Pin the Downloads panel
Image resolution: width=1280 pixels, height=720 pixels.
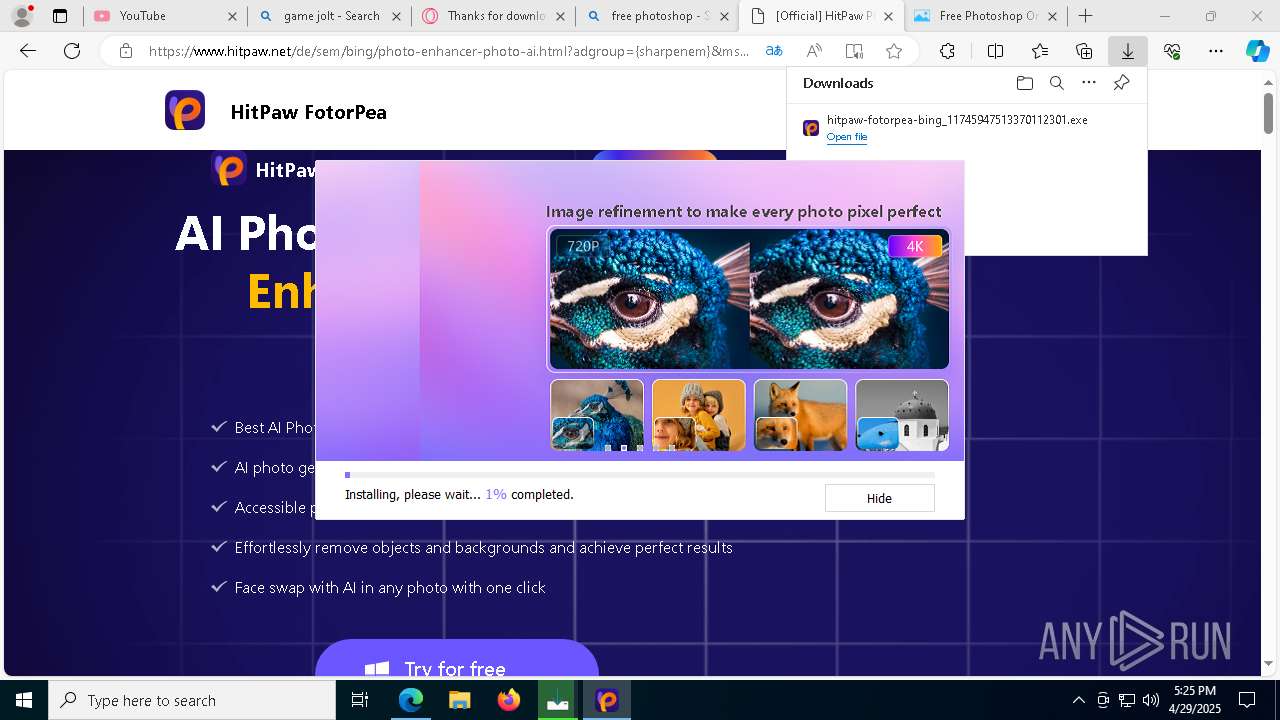point(1121,83)
